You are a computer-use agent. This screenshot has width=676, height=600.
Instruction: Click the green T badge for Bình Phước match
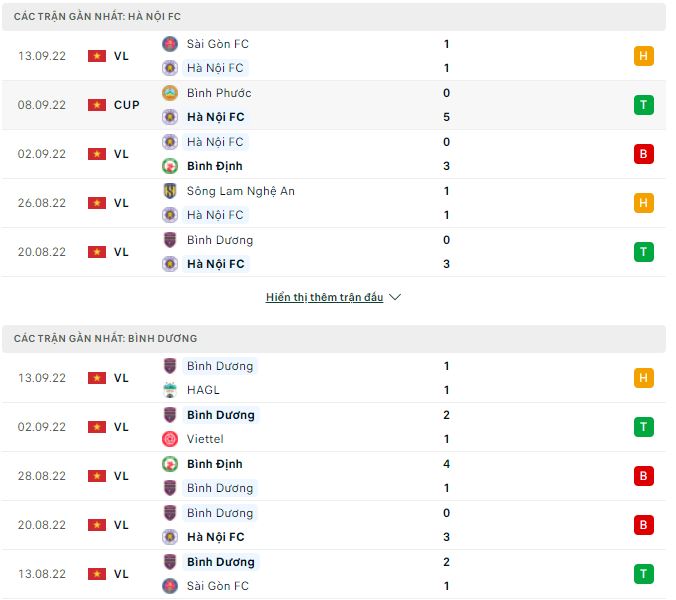(x=644, y=105)
